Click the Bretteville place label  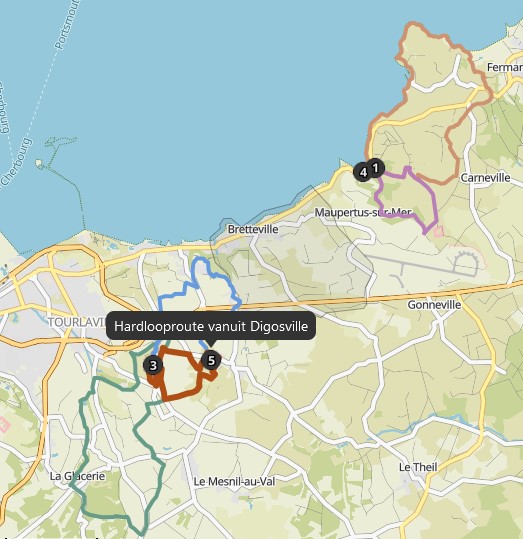tap(253, 229)
